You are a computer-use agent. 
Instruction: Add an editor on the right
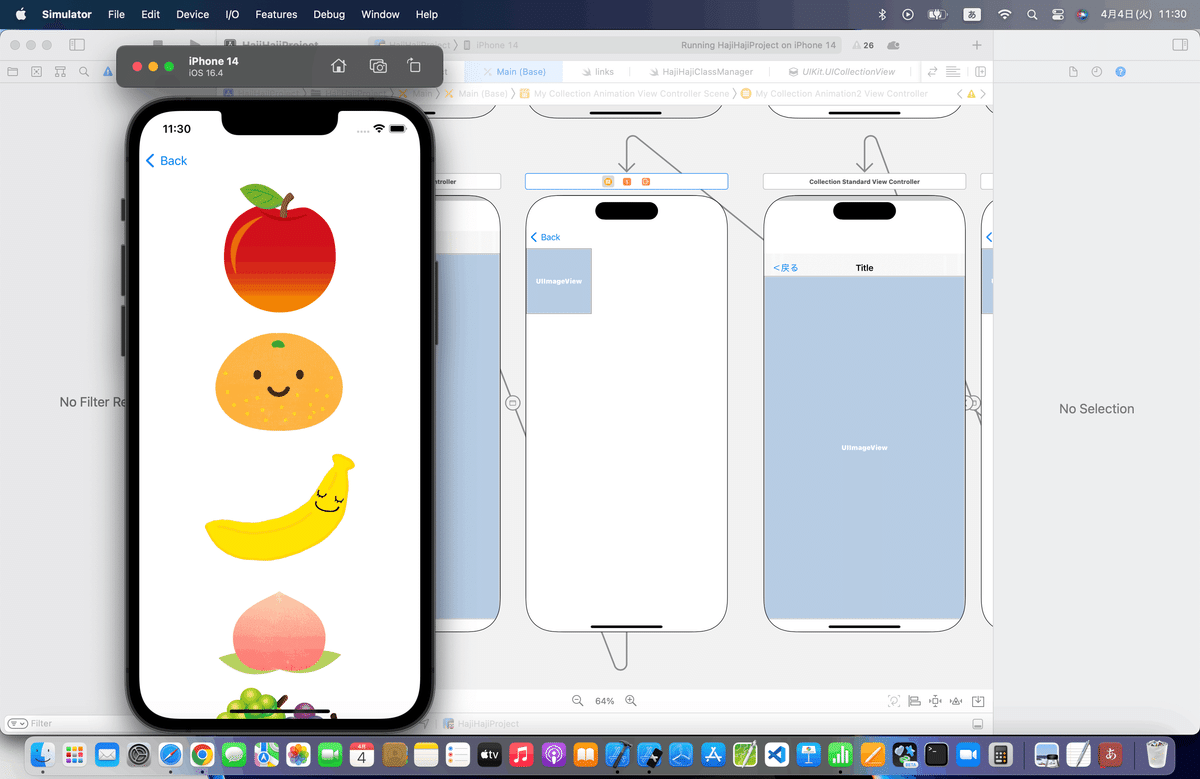click(981, 72)
